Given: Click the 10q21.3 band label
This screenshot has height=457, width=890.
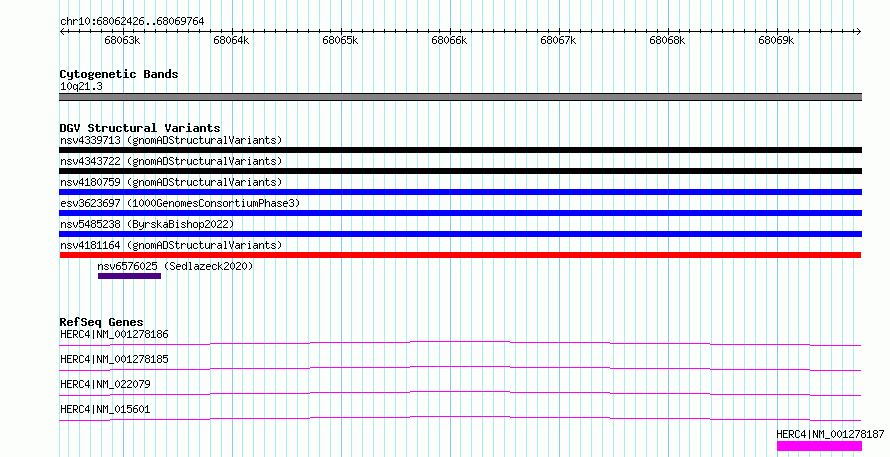Looking at the screenshot, I should pyautogui.click(x=81, y=87).
